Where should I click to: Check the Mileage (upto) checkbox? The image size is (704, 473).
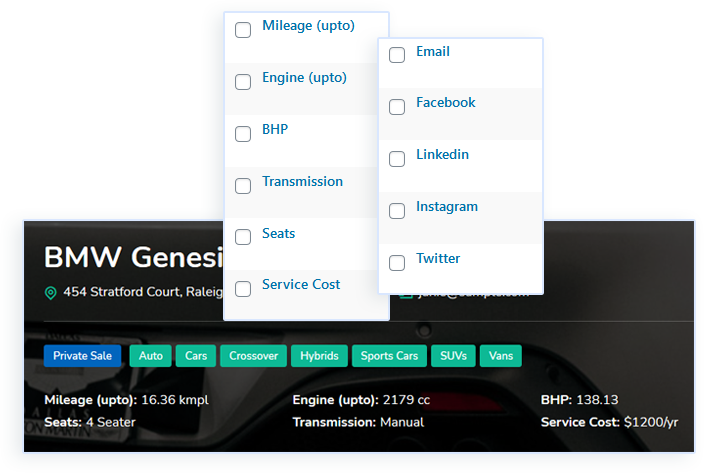[x=243, y=30]
